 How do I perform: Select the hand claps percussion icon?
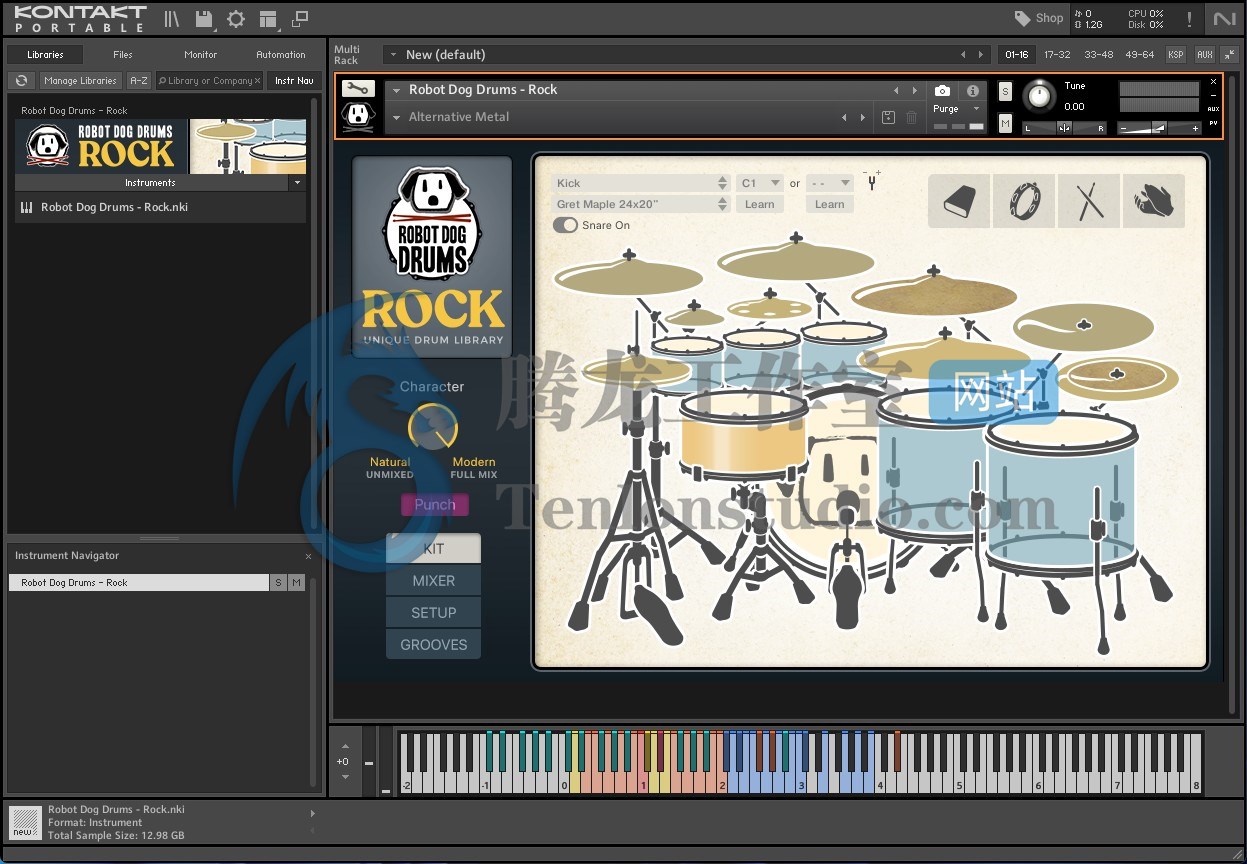coord(1153,201)
